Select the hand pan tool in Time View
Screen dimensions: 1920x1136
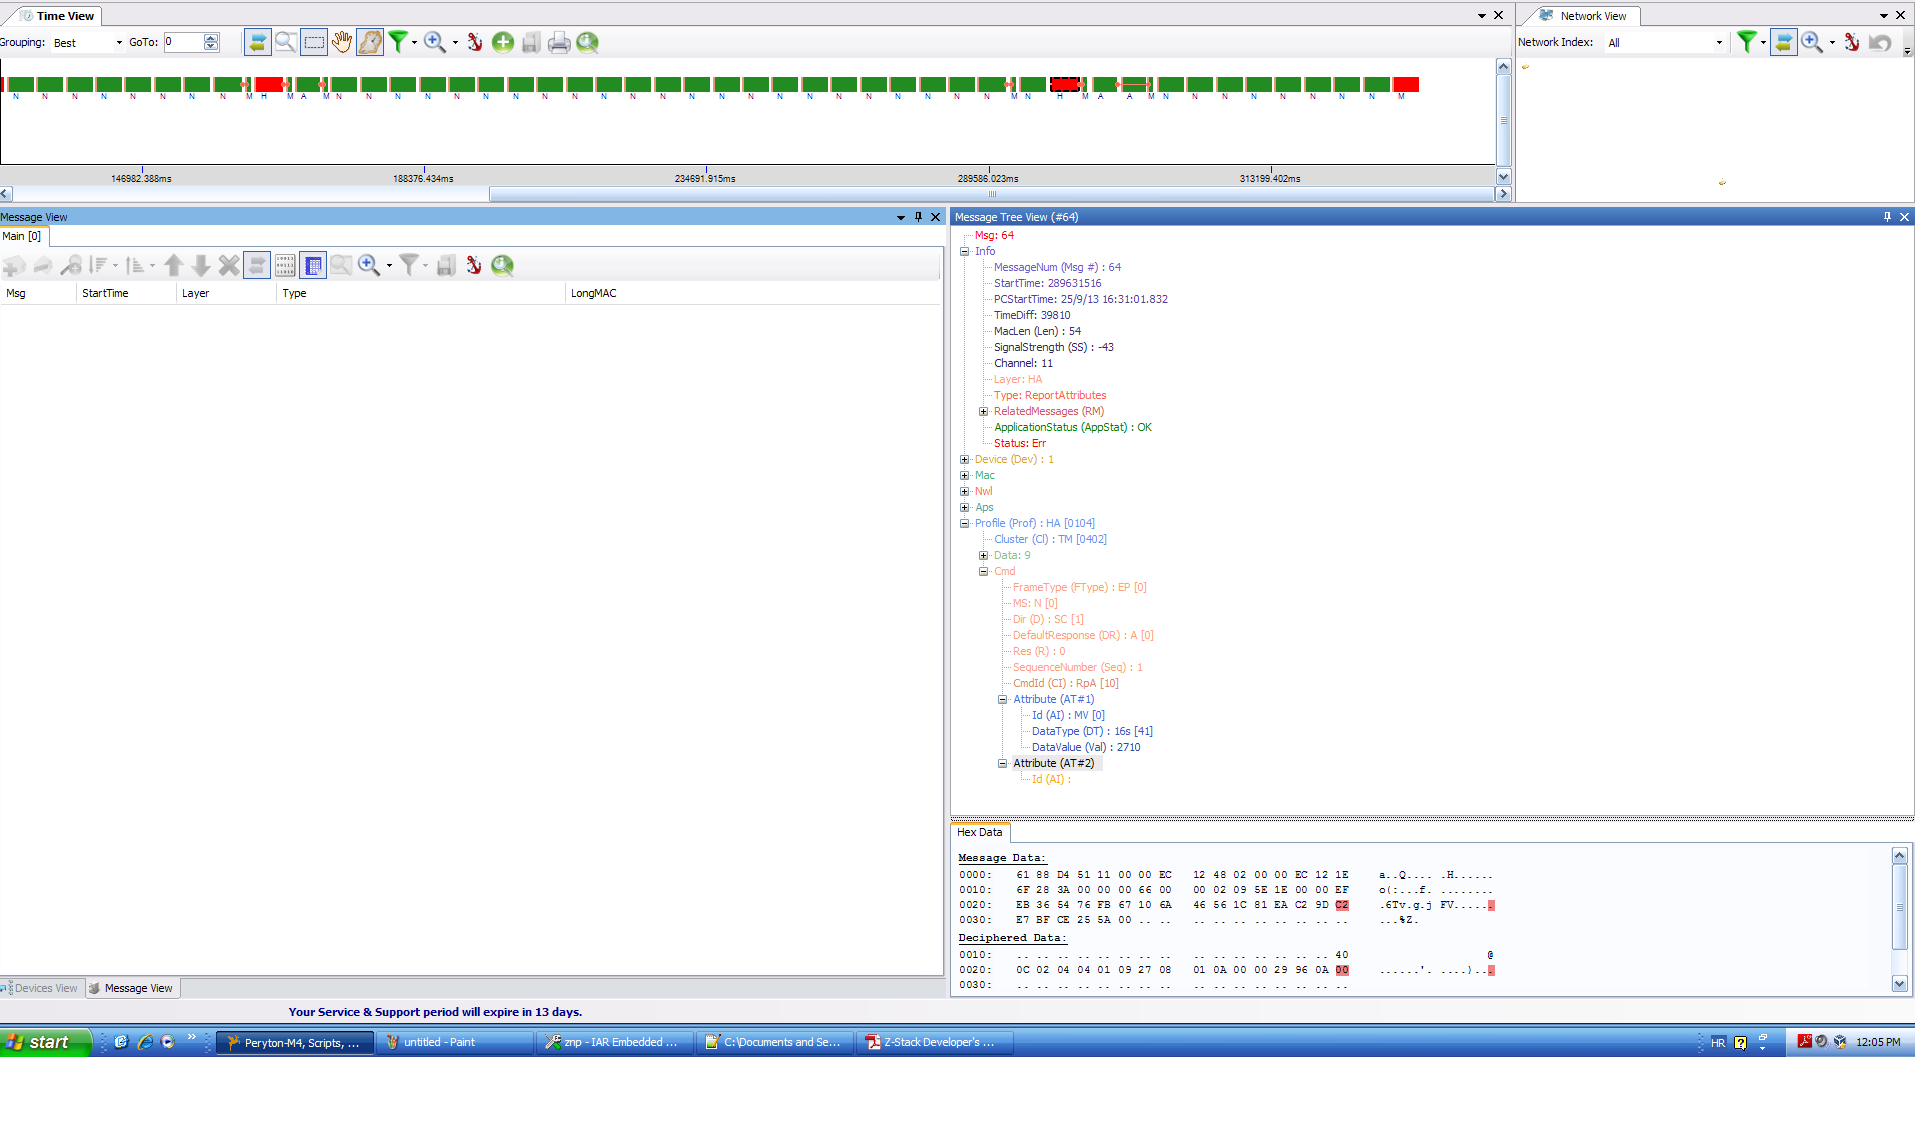342,42
